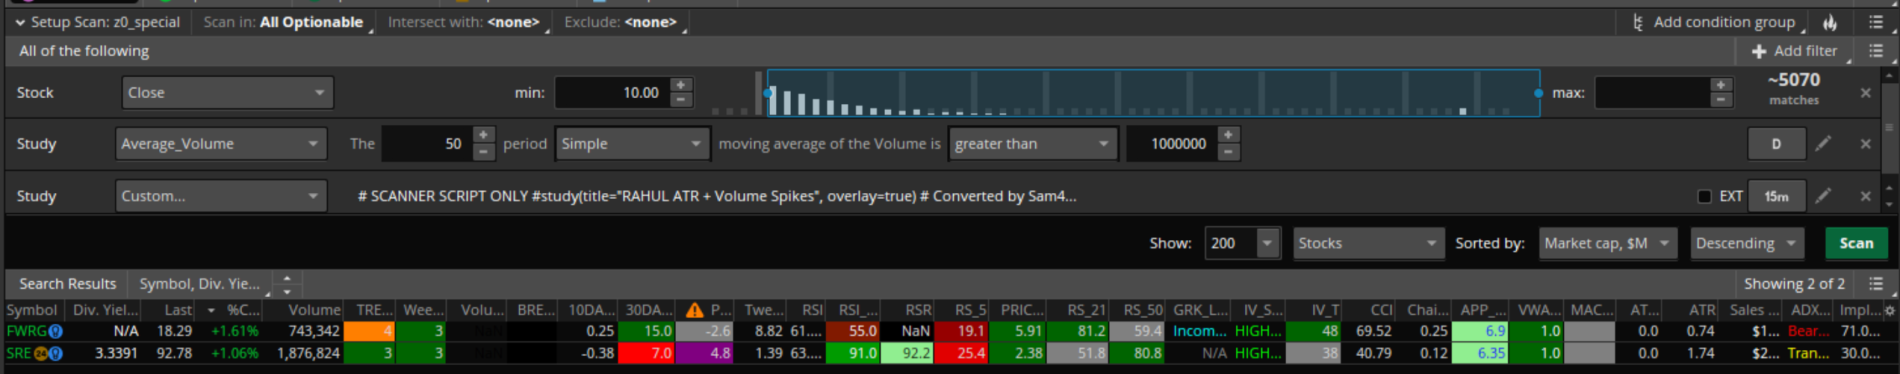Expand the Simple moving average type dropdown
The height and width of the screenshot is (374, 1900).
(632, 144)
